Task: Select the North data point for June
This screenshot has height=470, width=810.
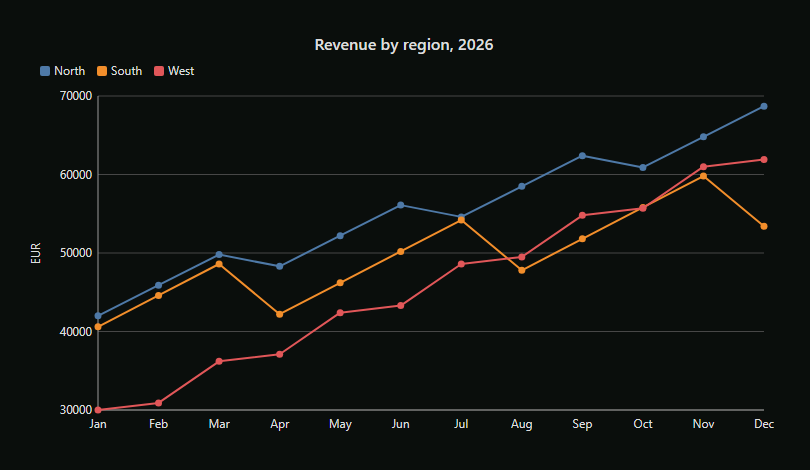Action: click(x=401, y=205)
